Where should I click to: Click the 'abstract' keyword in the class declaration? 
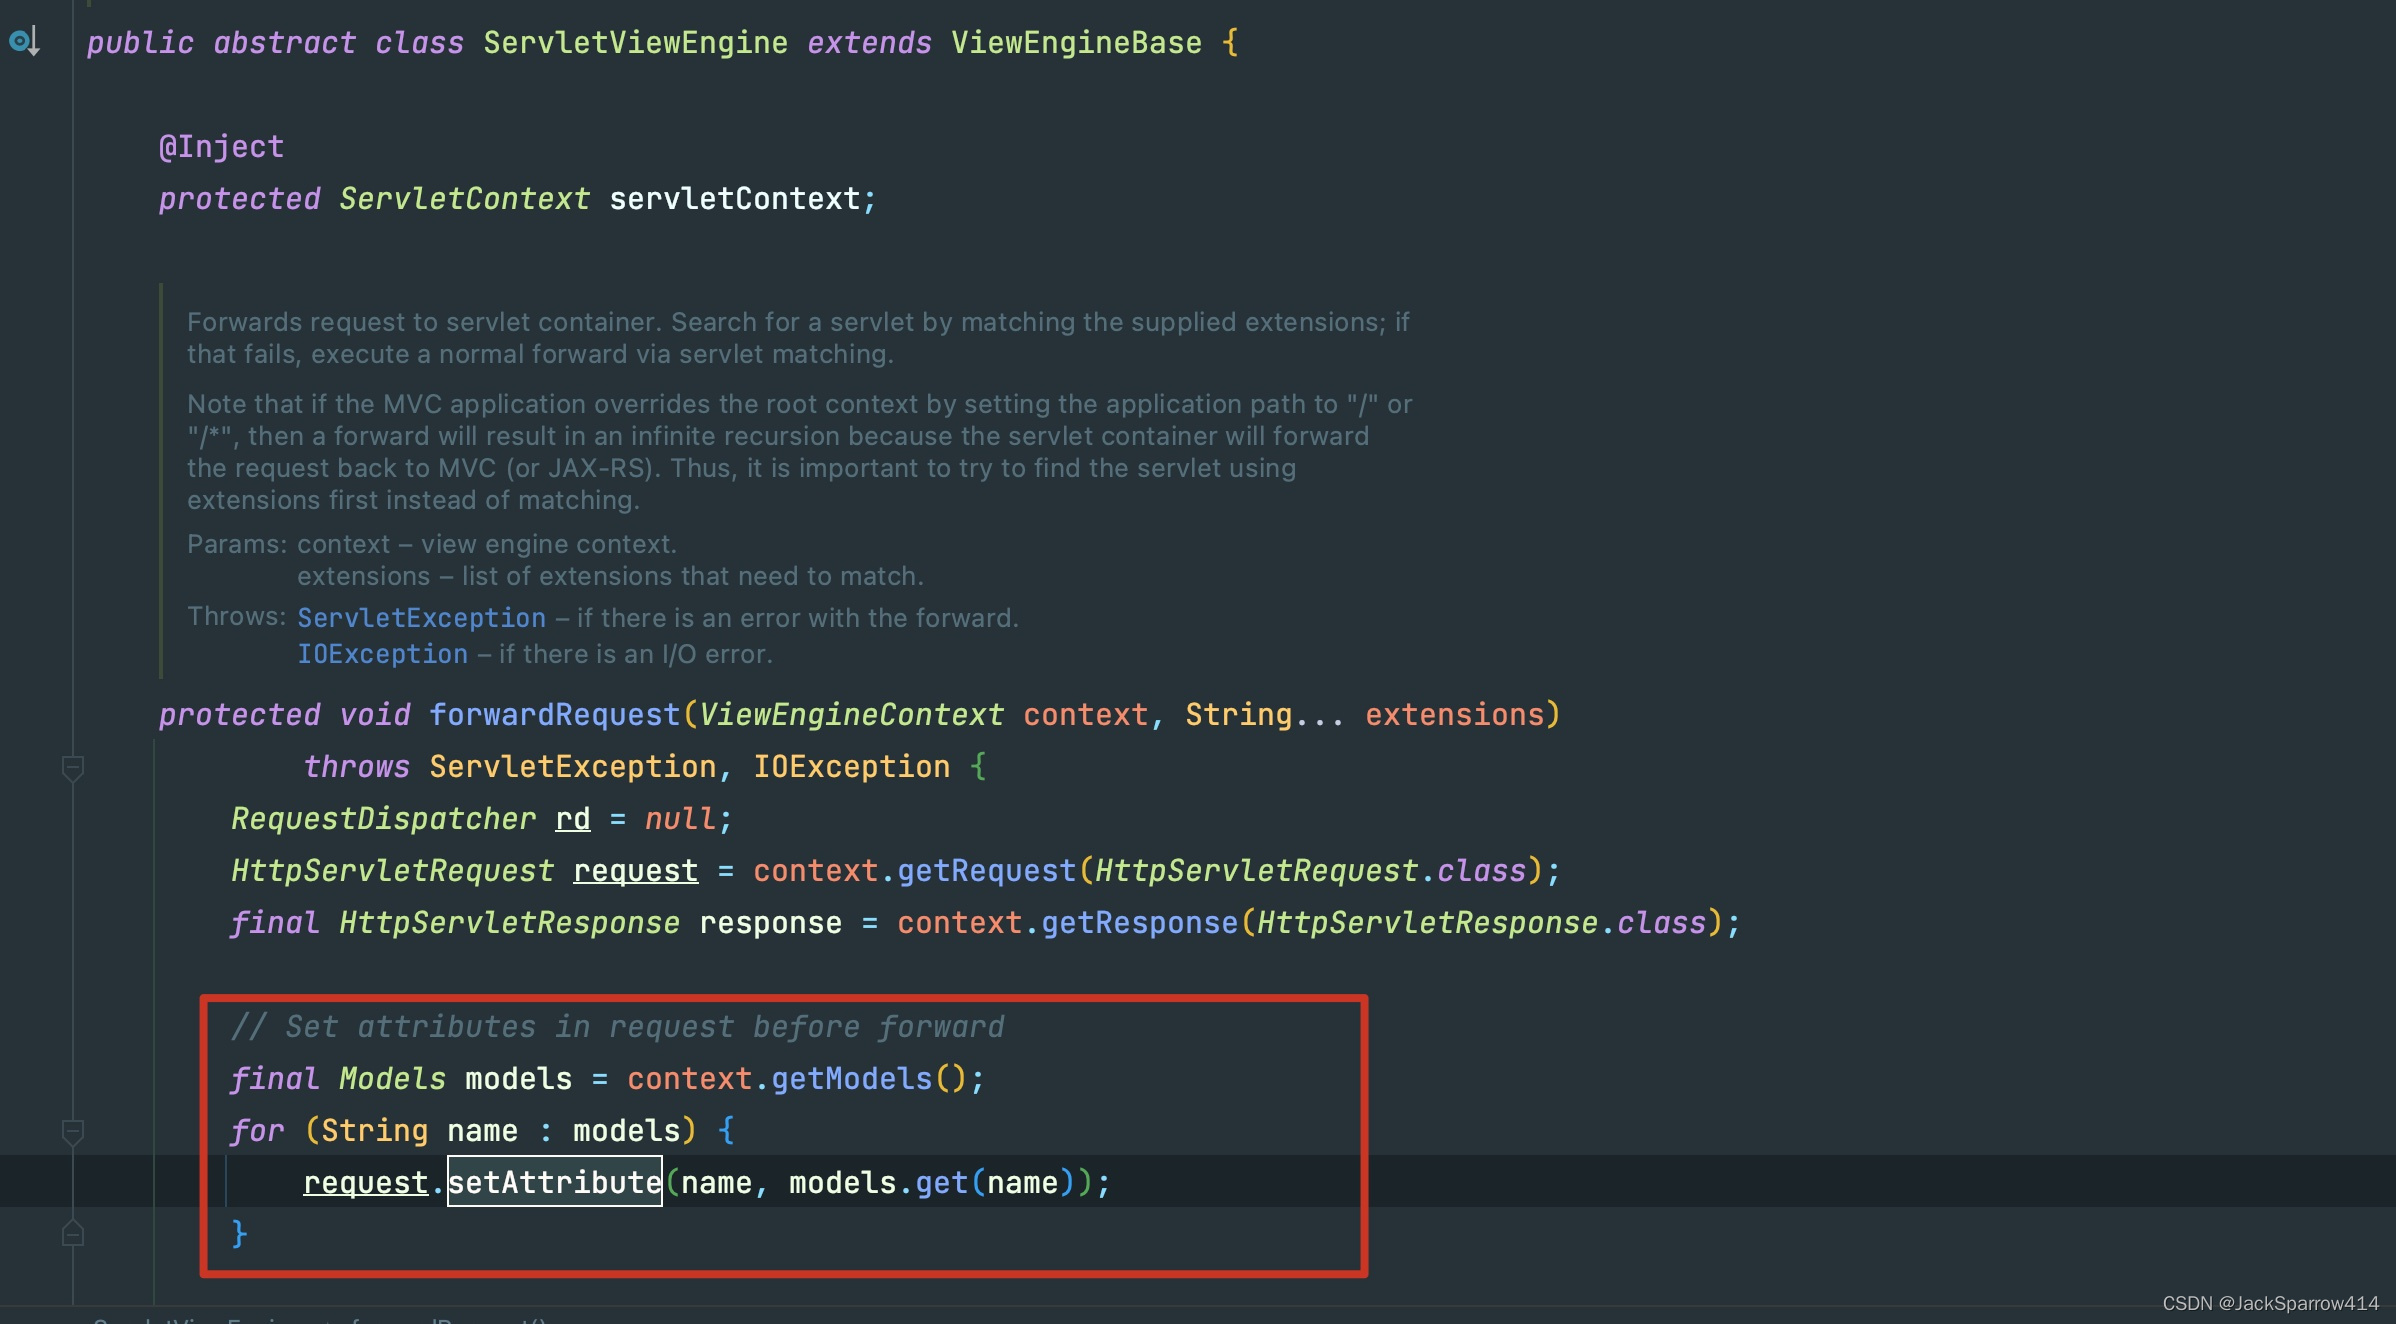284,43
